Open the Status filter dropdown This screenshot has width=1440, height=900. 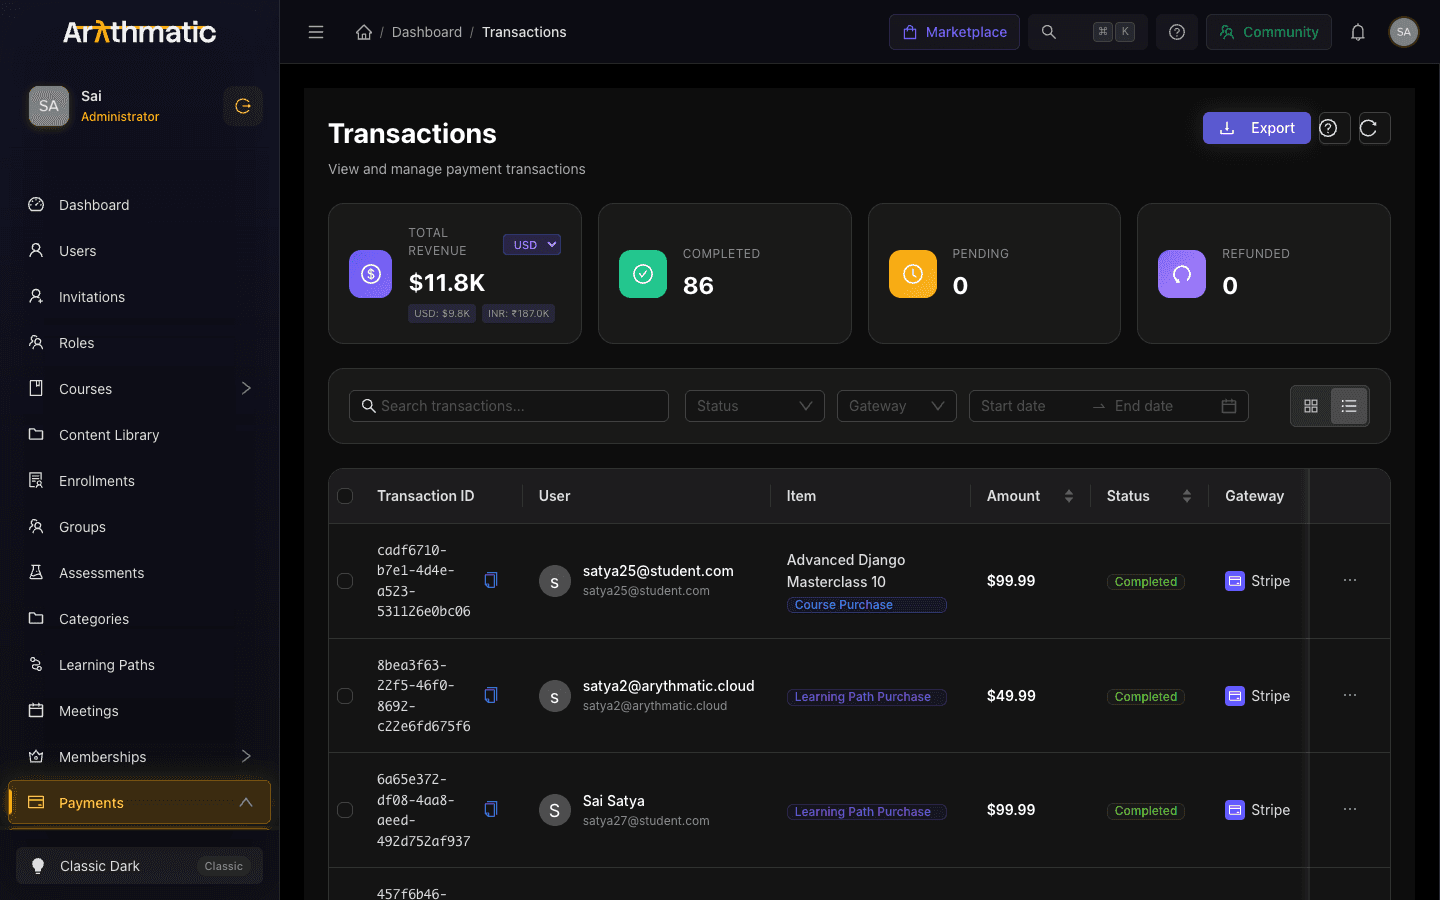coord(755,406)
